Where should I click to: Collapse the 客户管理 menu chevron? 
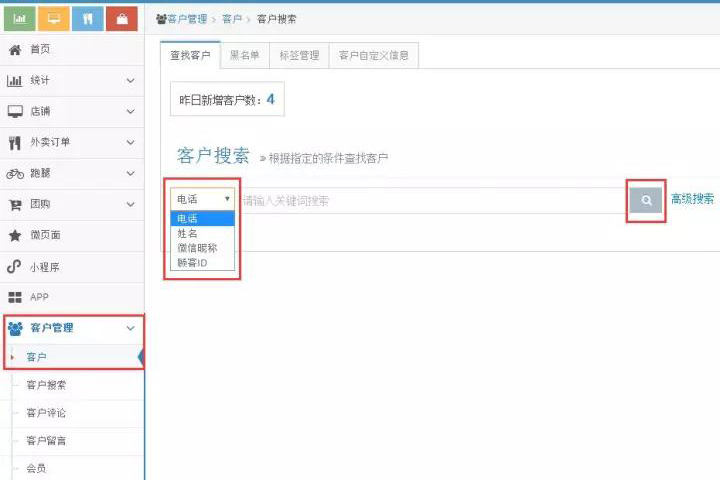[x=130, y=328]
